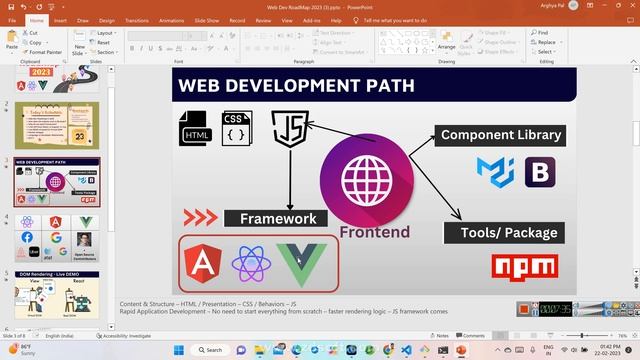Screen dimensions: 640x360
Task: Undo the last action
Action: click(x=24, y=7)
